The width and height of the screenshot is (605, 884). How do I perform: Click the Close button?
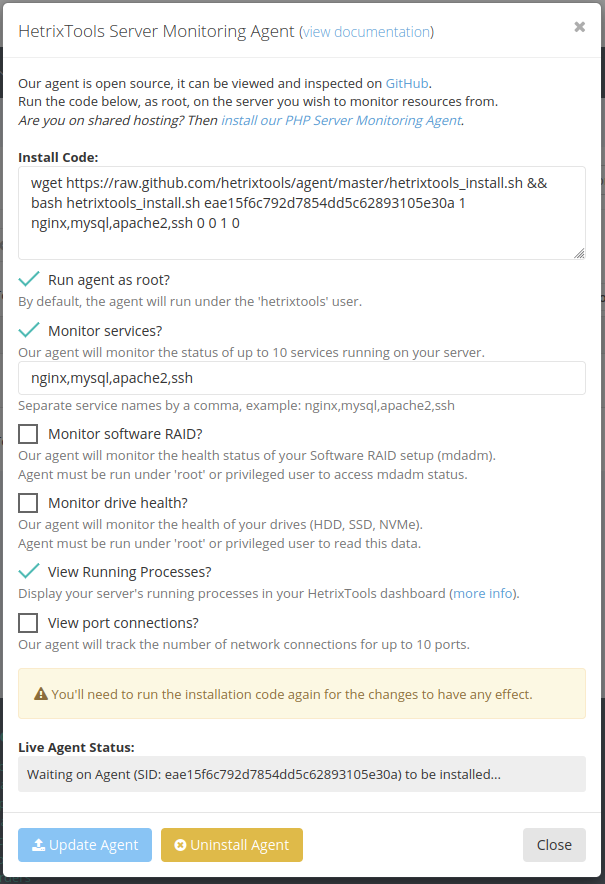point(554,845)
